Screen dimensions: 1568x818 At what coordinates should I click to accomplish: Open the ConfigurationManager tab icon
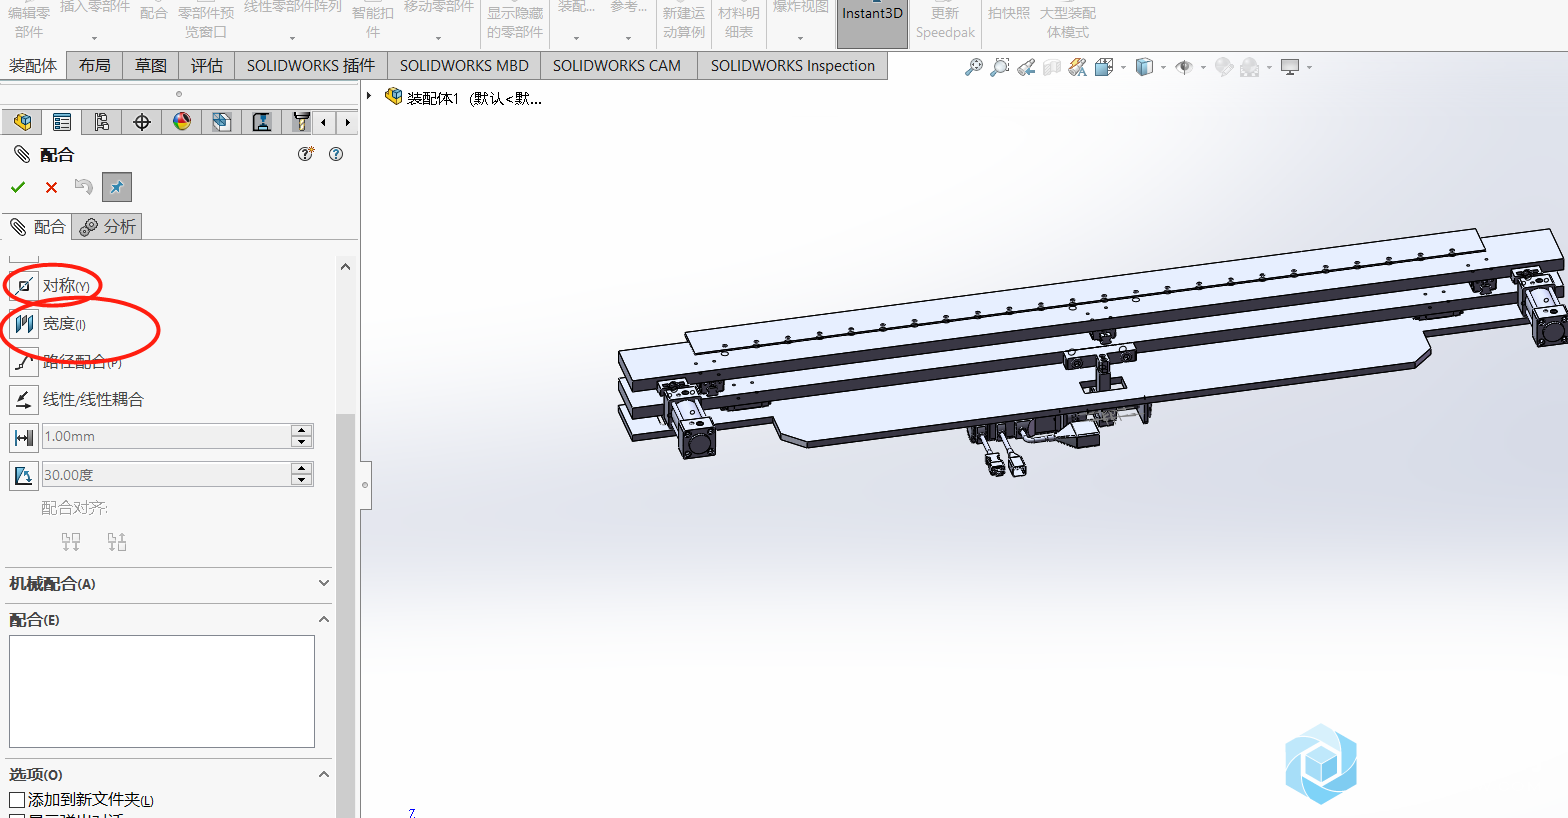coord(102,122)
